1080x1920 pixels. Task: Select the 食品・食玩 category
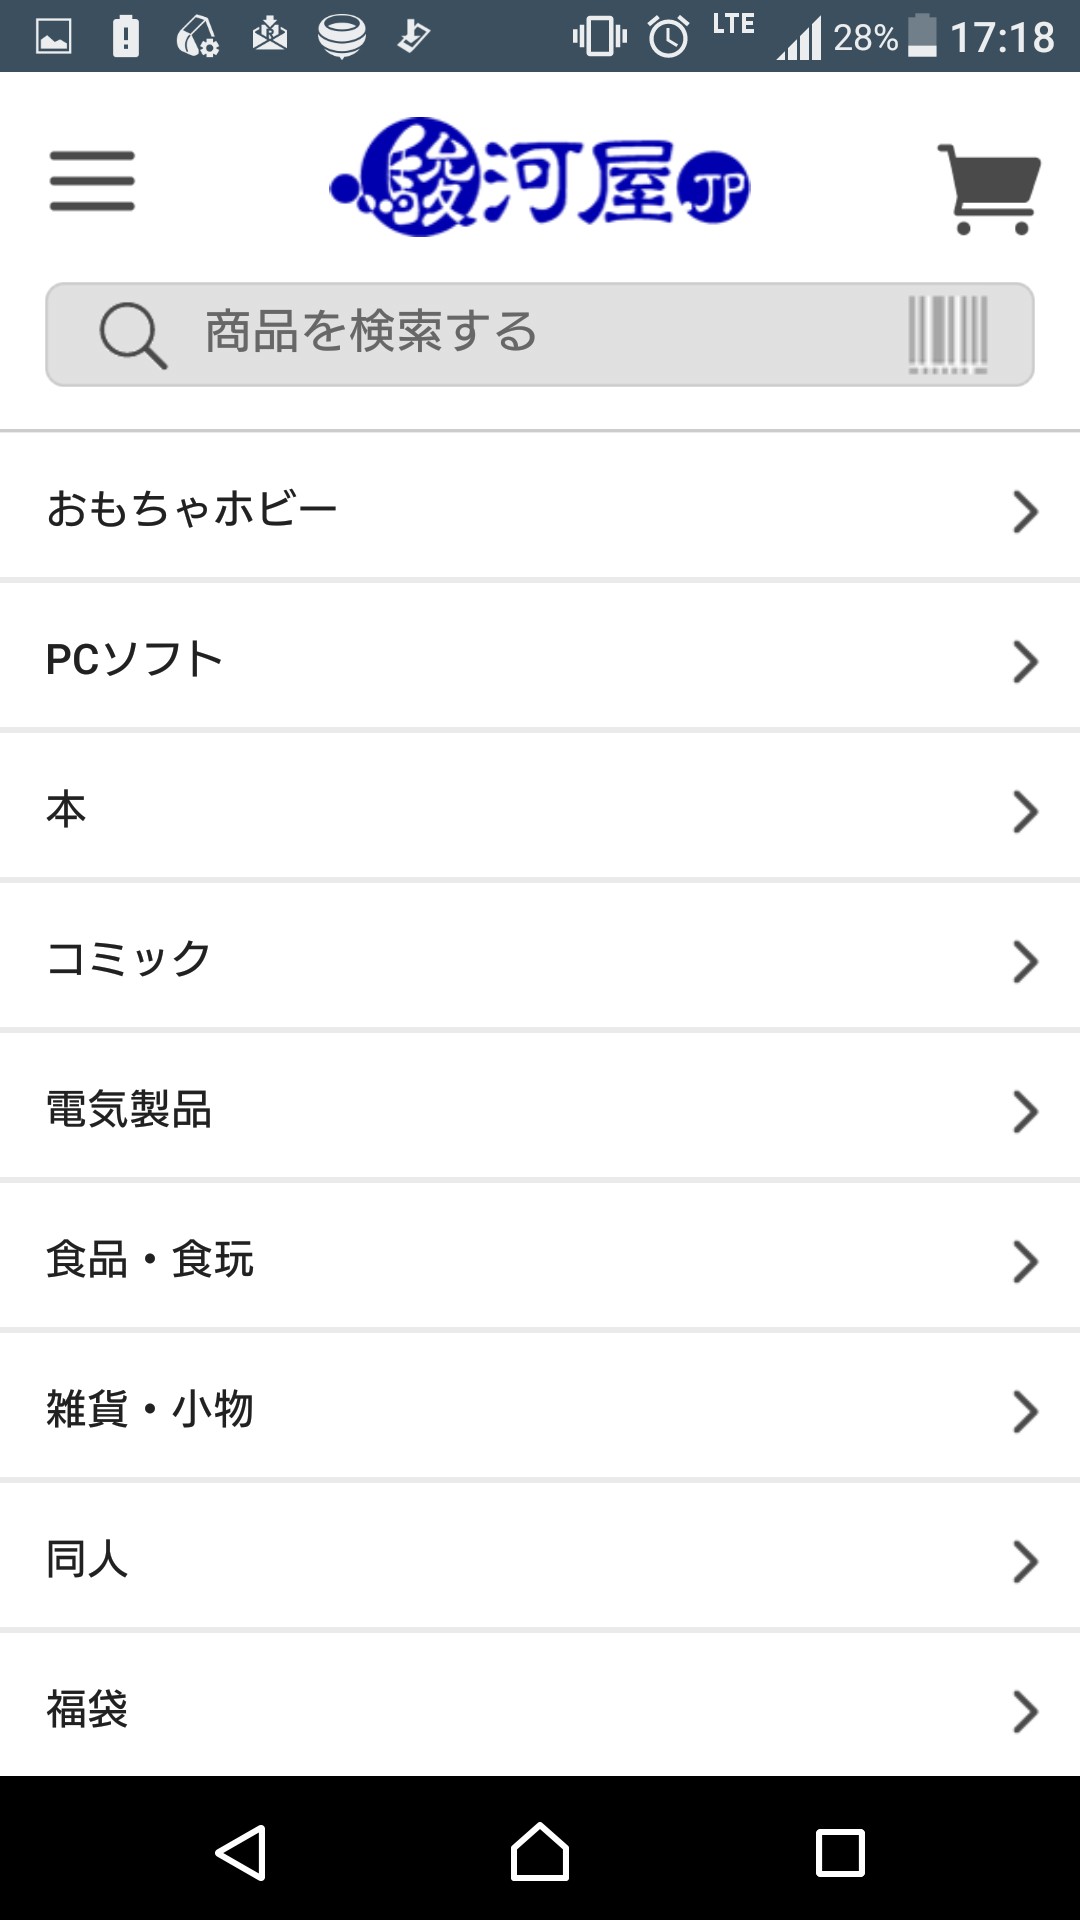150,1259
